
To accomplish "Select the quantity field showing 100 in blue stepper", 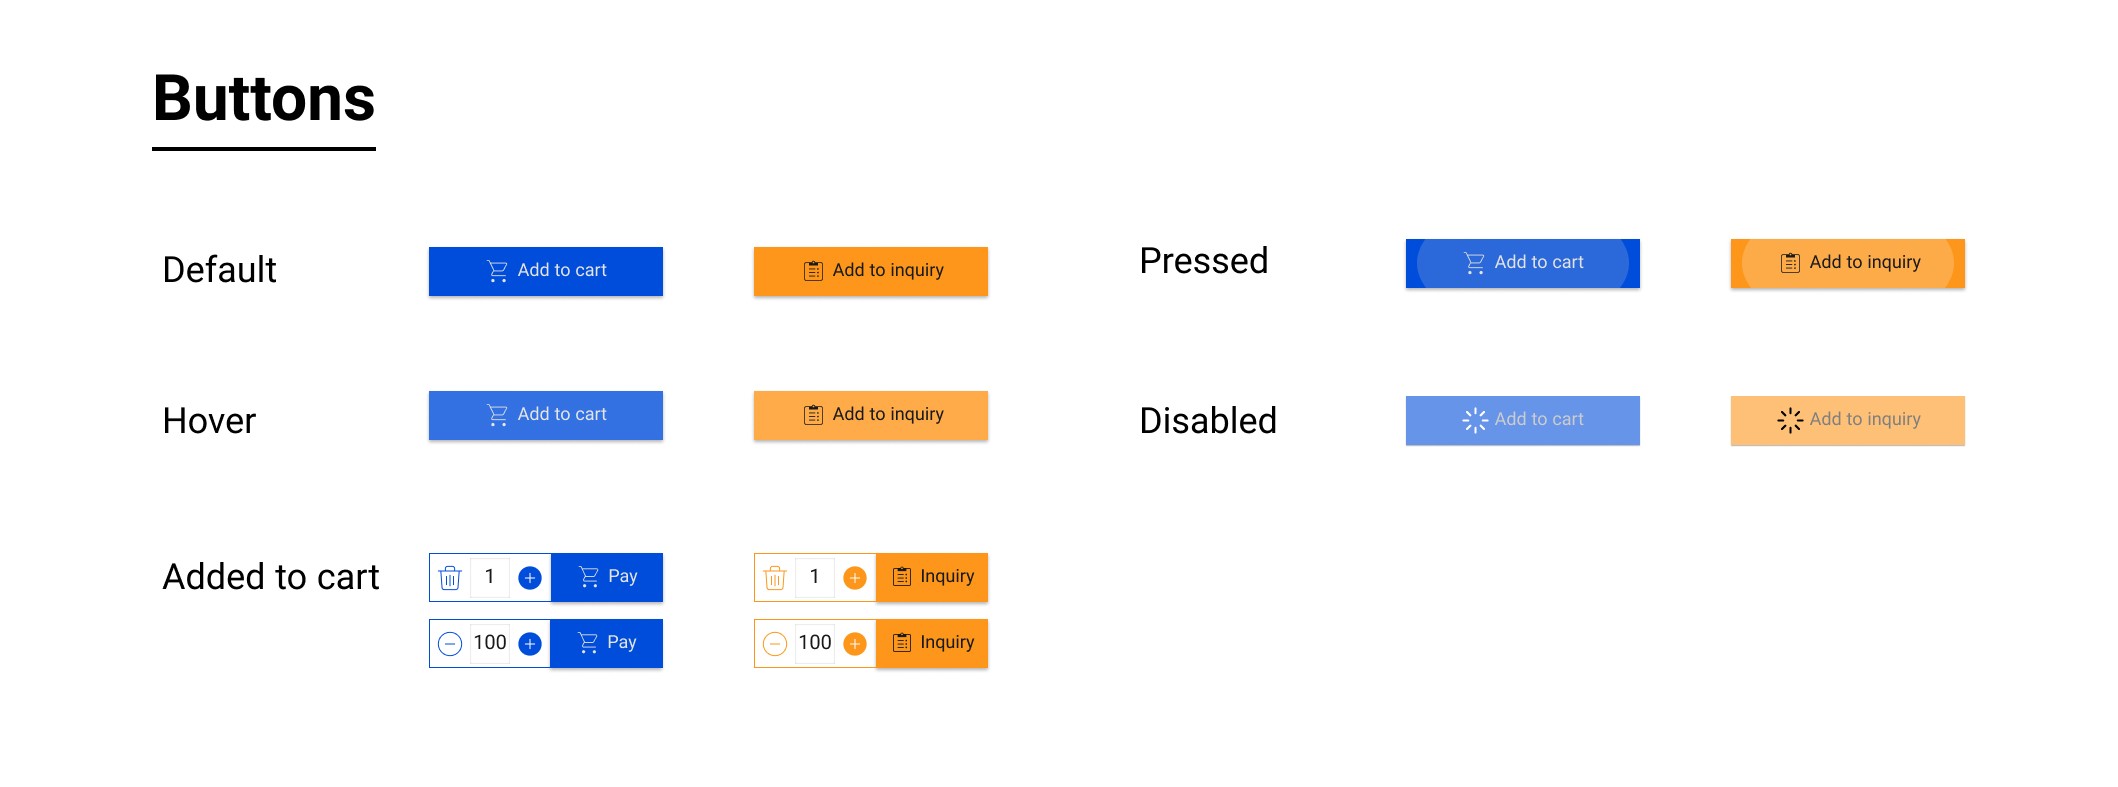I will click(489, 643).
